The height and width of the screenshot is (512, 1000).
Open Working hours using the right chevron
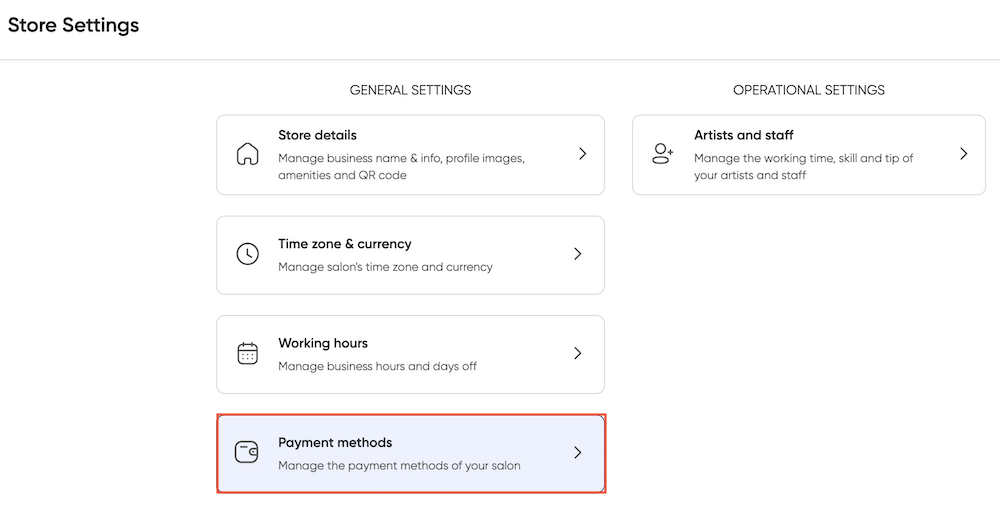pos(578,353)
